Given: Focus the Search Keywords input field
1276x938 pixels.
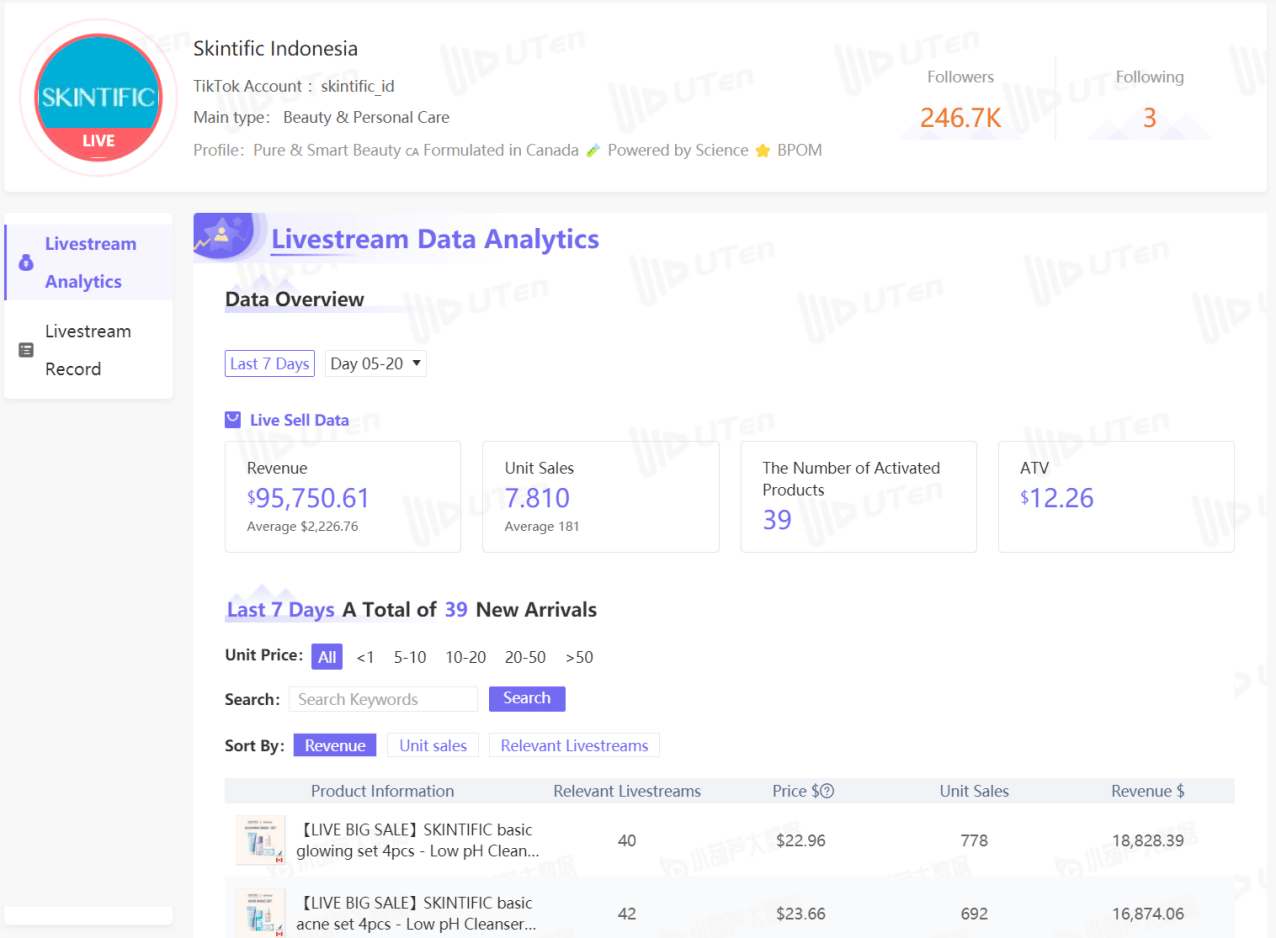Looking at the screenshot, I should point(384,699).
